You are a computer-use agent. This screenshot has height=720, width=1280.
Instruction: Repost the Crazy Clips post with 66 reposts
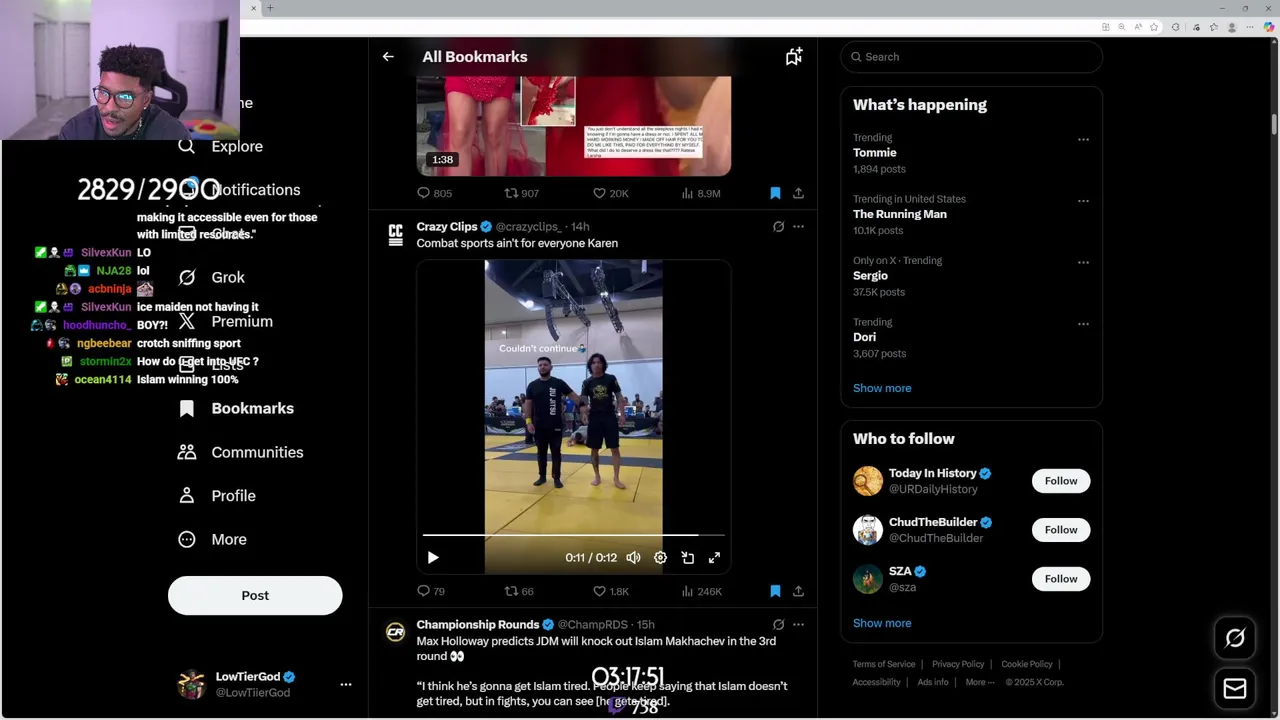[x=518, y=591]
